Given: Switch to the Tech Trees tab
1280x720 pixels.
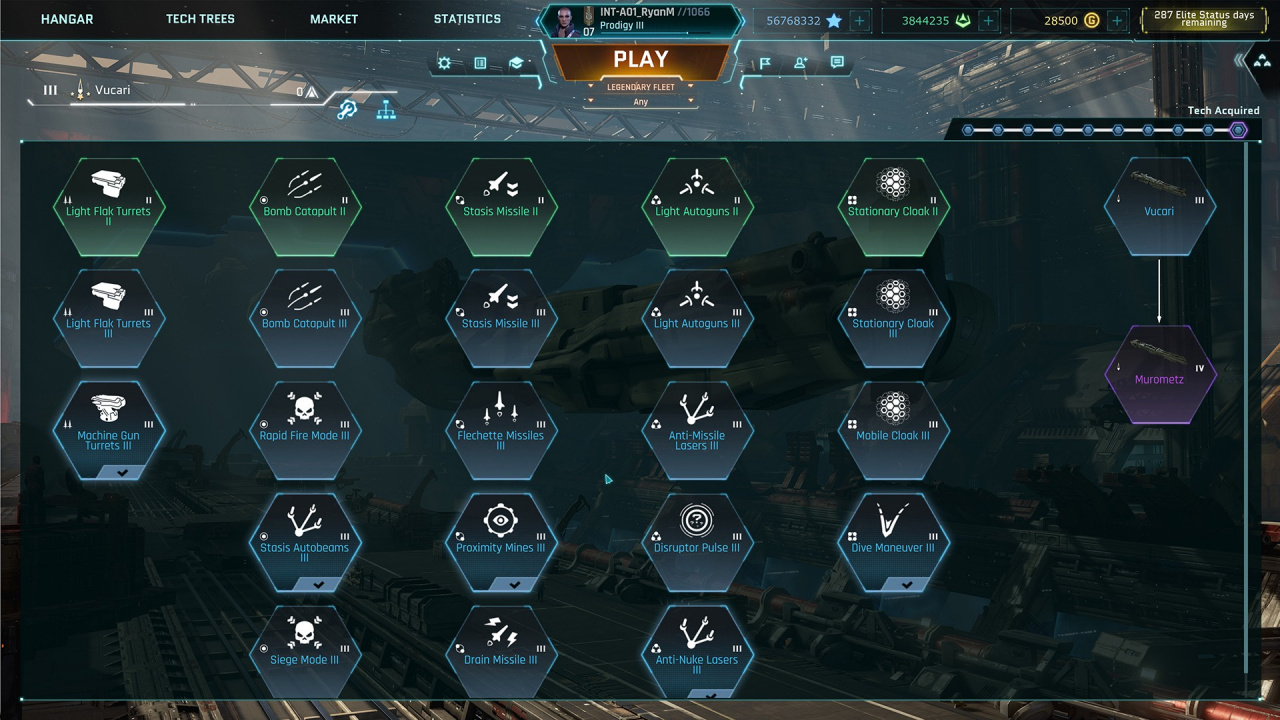Looking at the screenshot, I should [x=200, y=19].
